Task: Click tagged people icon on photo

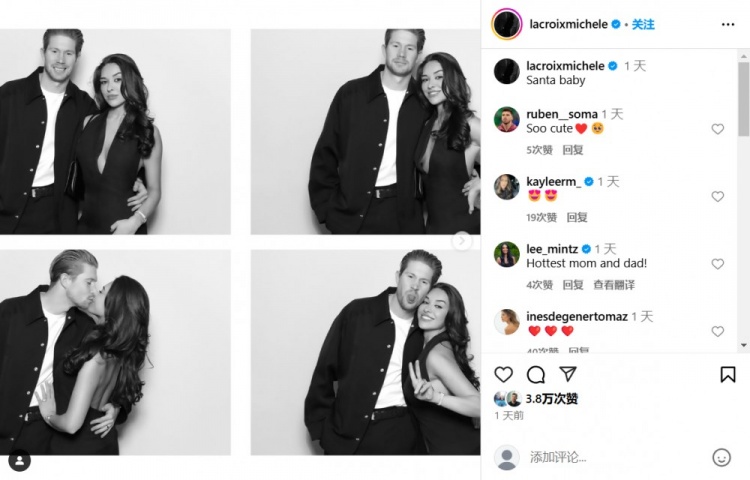Action: tap(19, 461)
